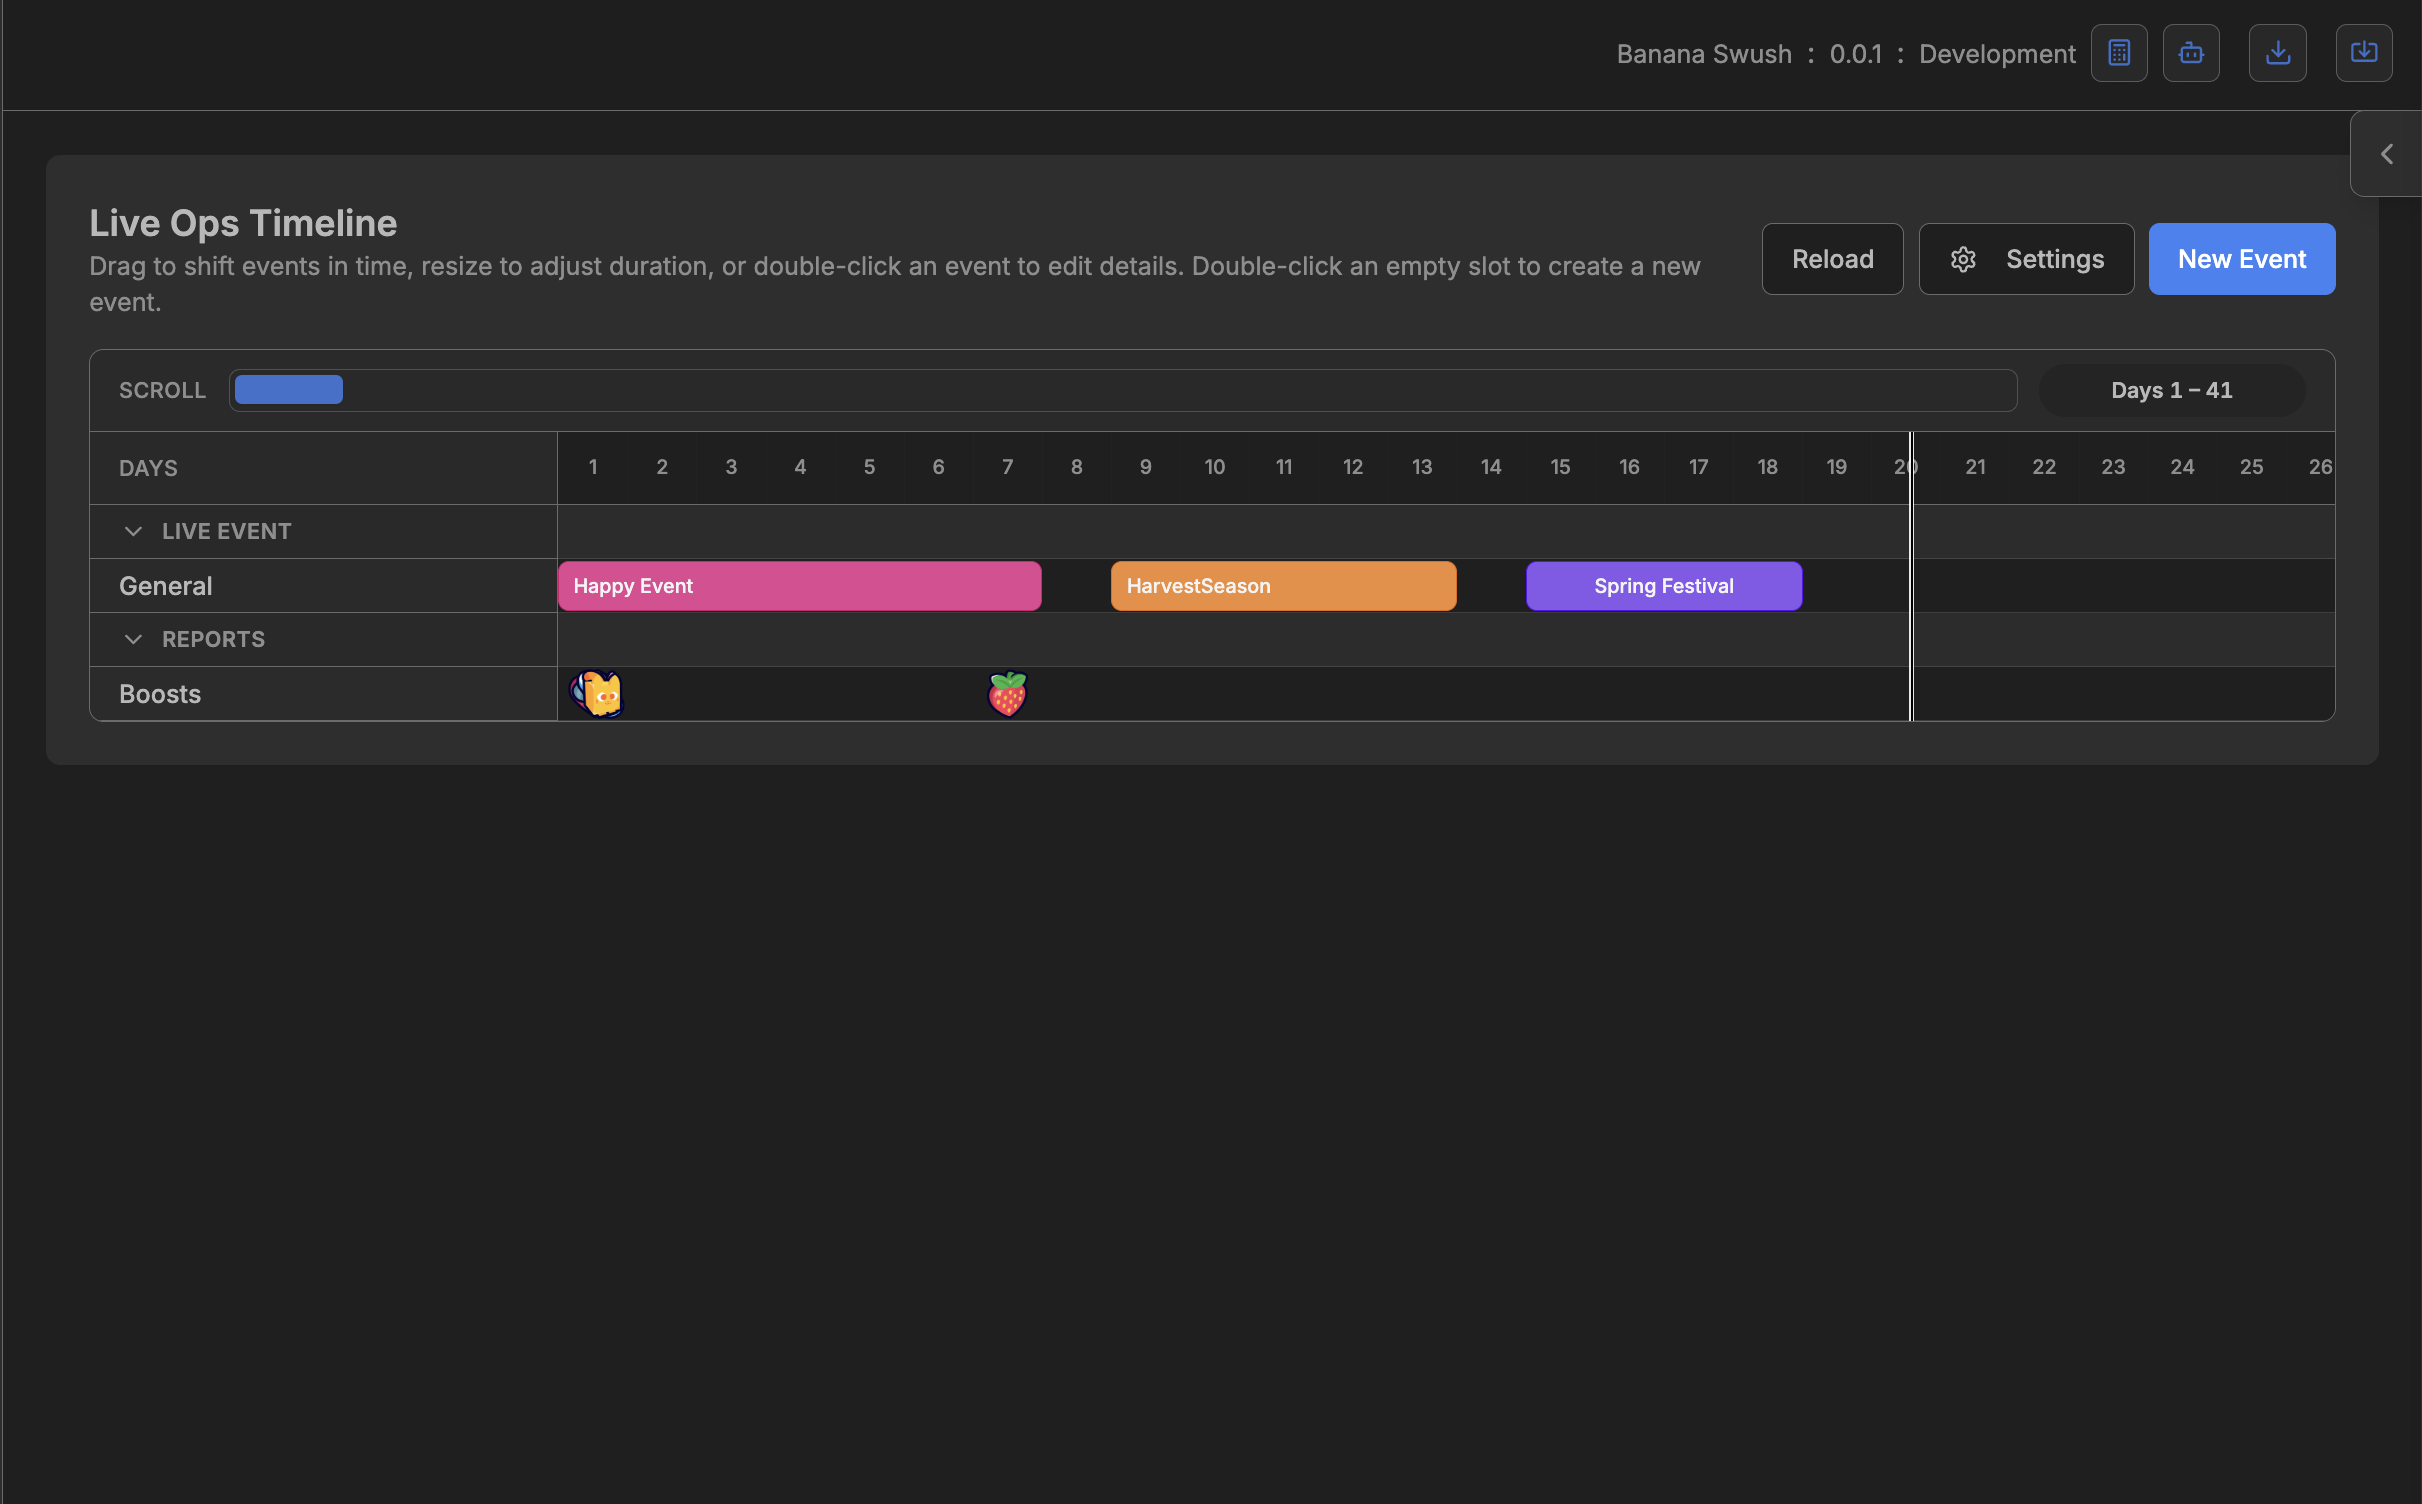
Task: Select the HarvestSeason event bar
Action: pyautogui.click(x=1282, y=586)
